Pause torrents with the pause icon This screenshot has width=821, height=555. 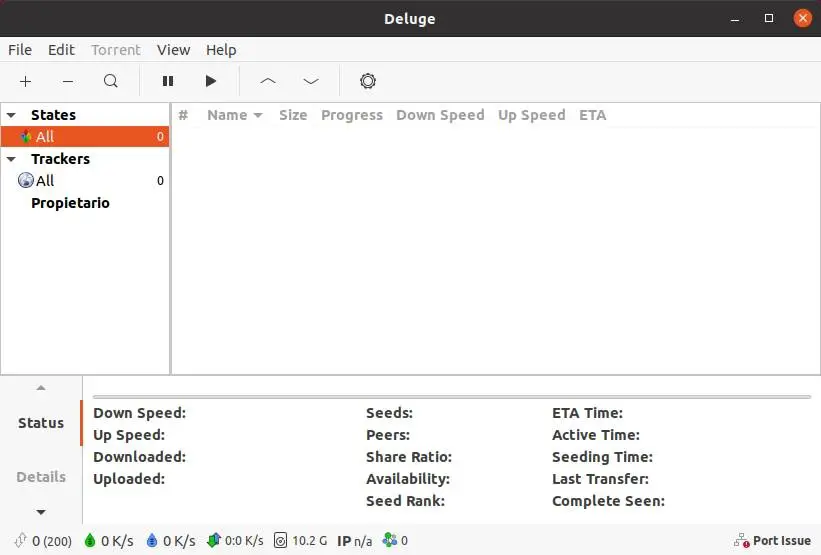(x=168, y=81)
